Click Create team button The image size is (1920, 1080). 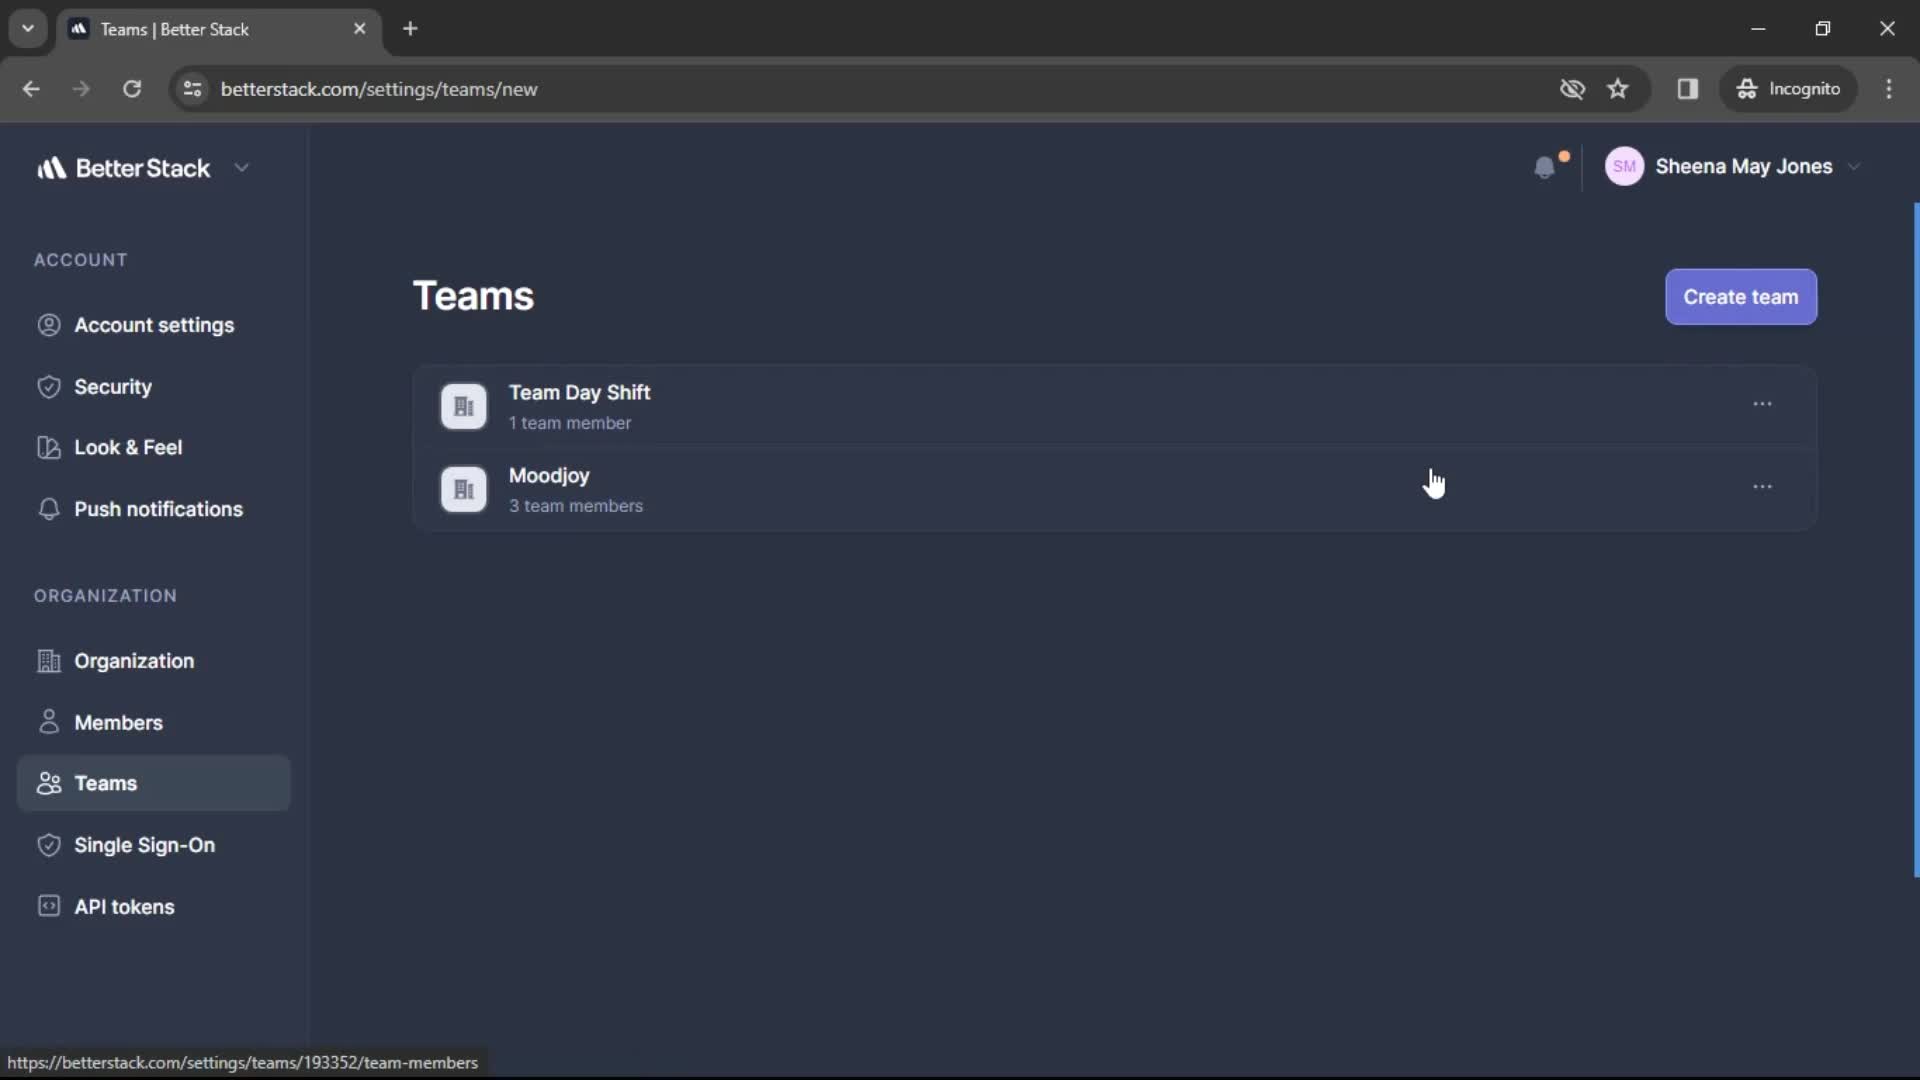click(x=1741, y=297)
